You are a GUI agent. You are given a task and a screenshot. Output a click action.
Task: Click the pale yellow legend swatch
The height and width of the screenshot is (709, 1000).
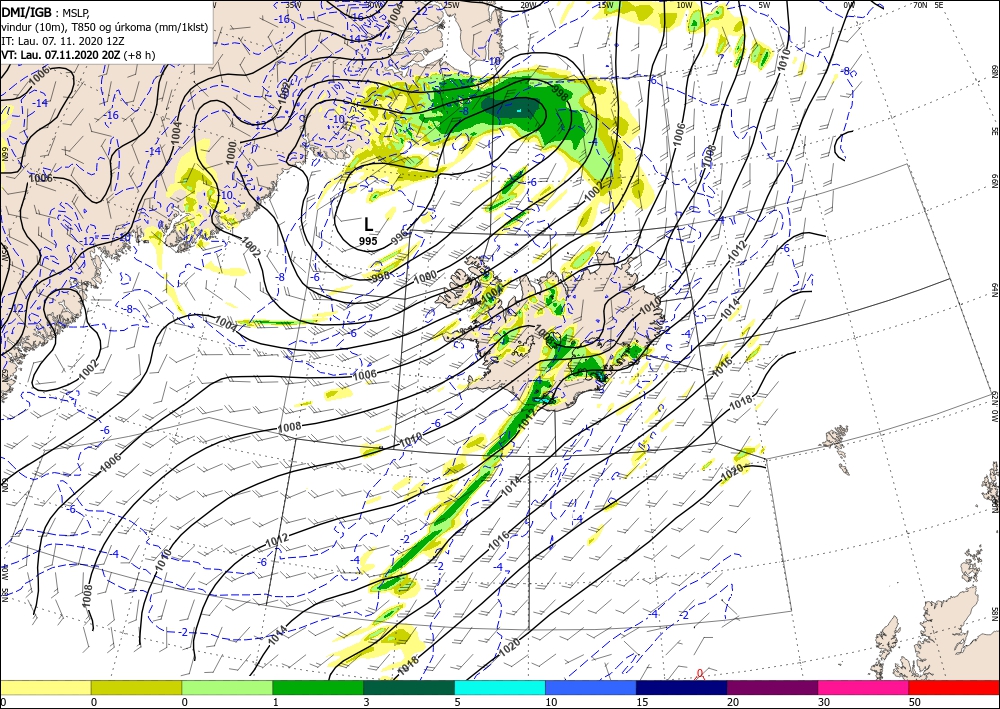point(45,687)
